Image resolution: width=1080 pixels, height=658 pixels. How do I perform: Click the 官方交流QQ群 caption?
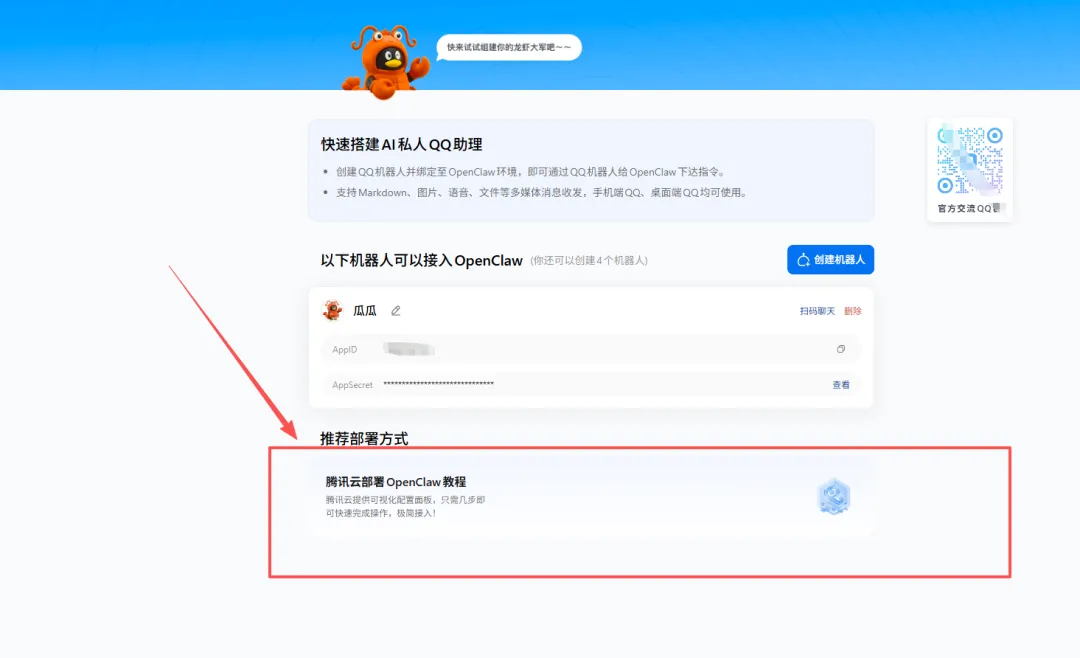[x=969, y=208]
